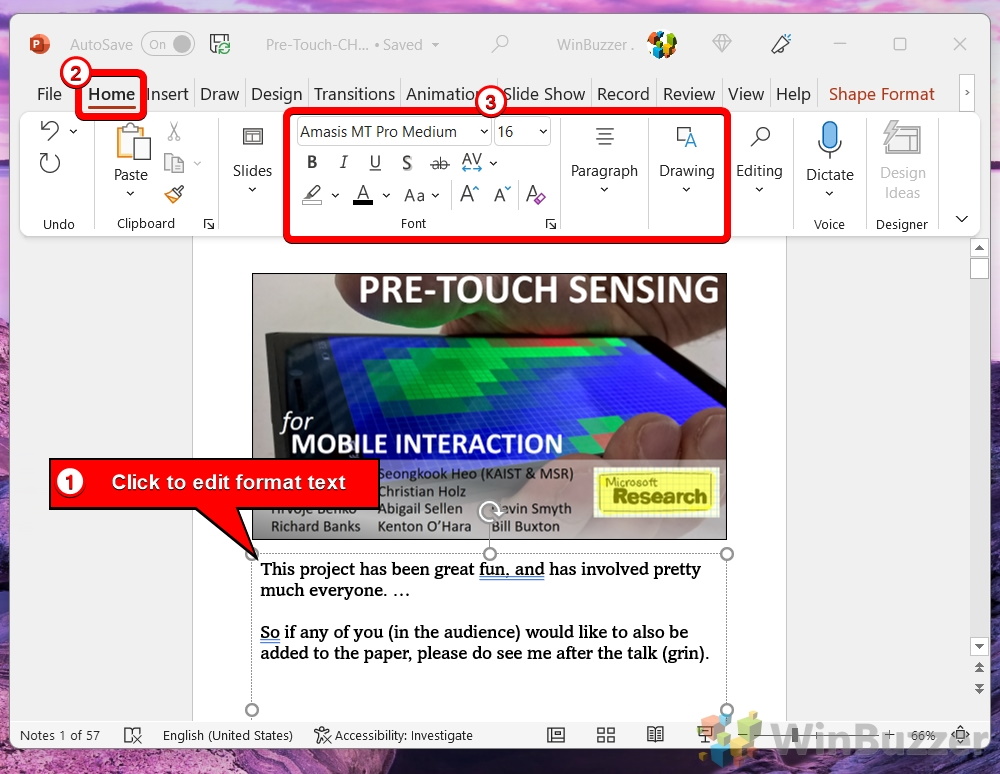Expand the Undo history arrow
Image resolution: width=1000 pixels, height=774 pixels.
point(73,131)
